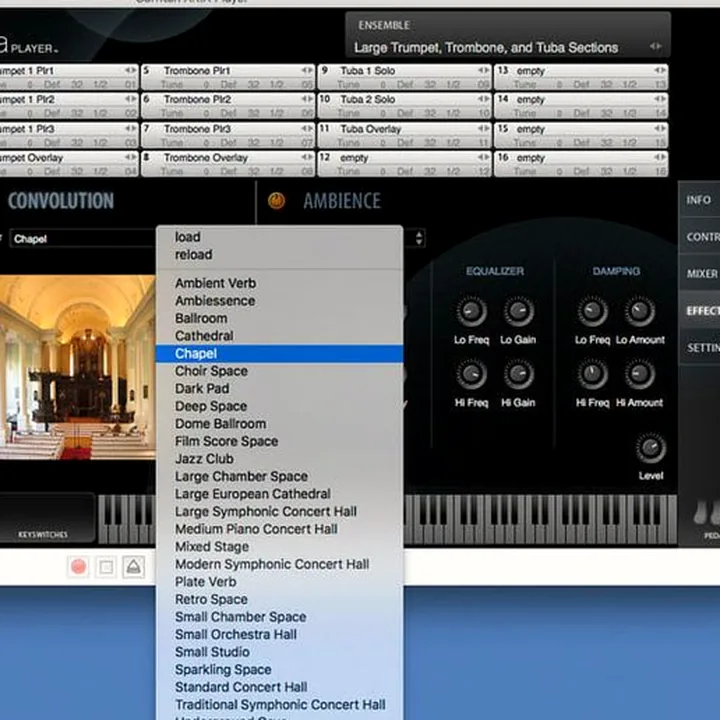This screenshot has height=720, width=720.
Task: Click the red record button
Action: [x=79, y=567]
